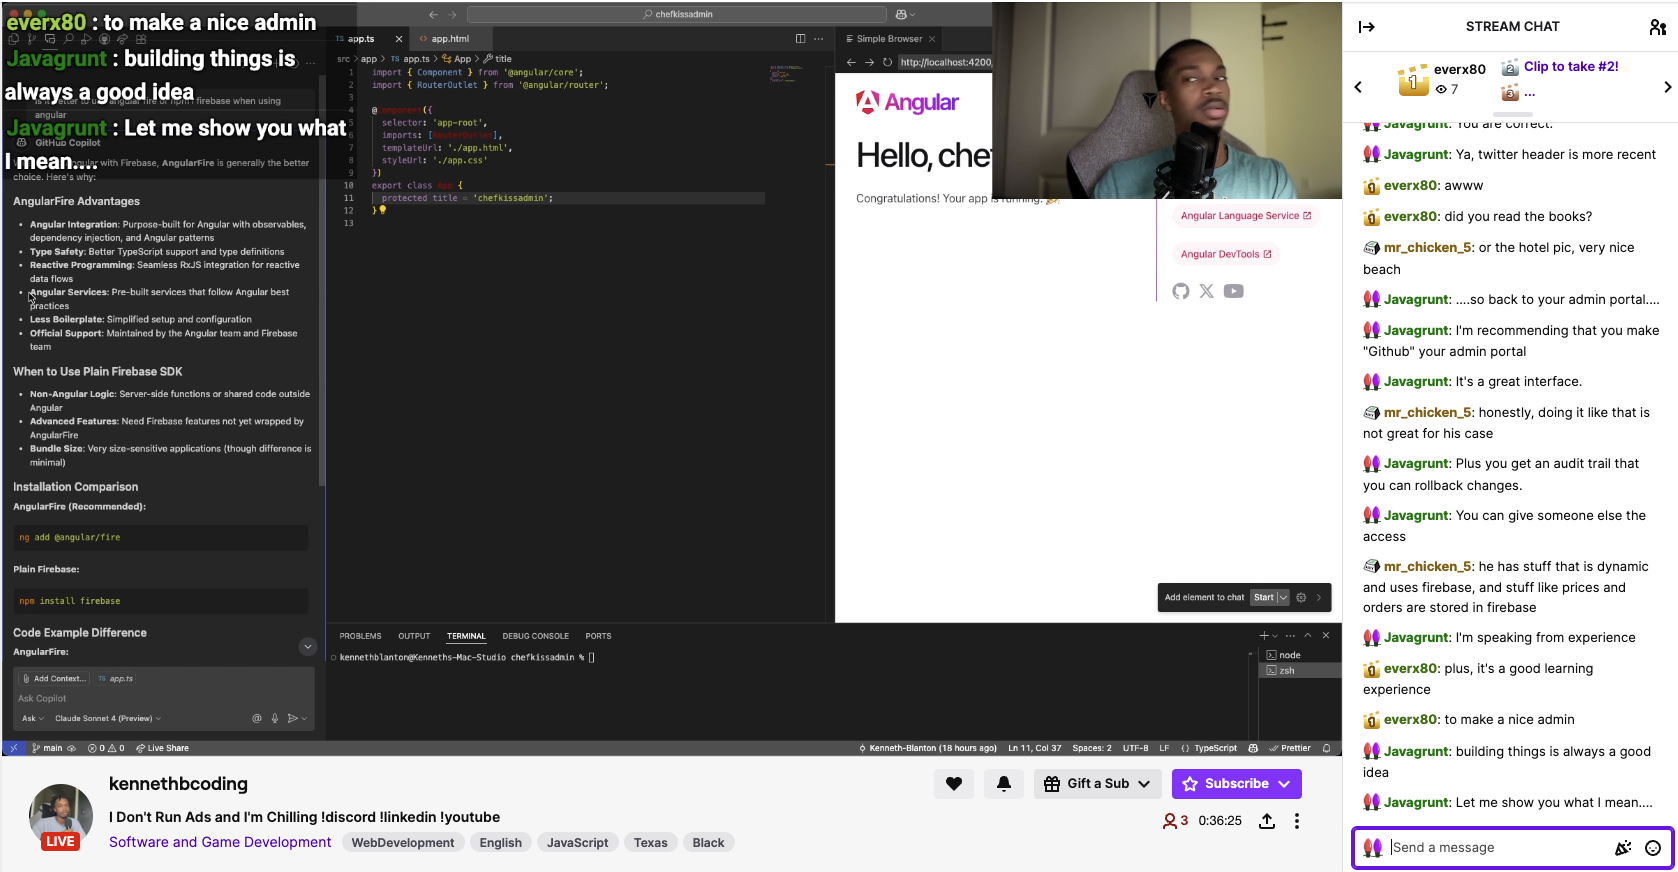
Task: Split the editor with split icon
Action: (800, 39)
